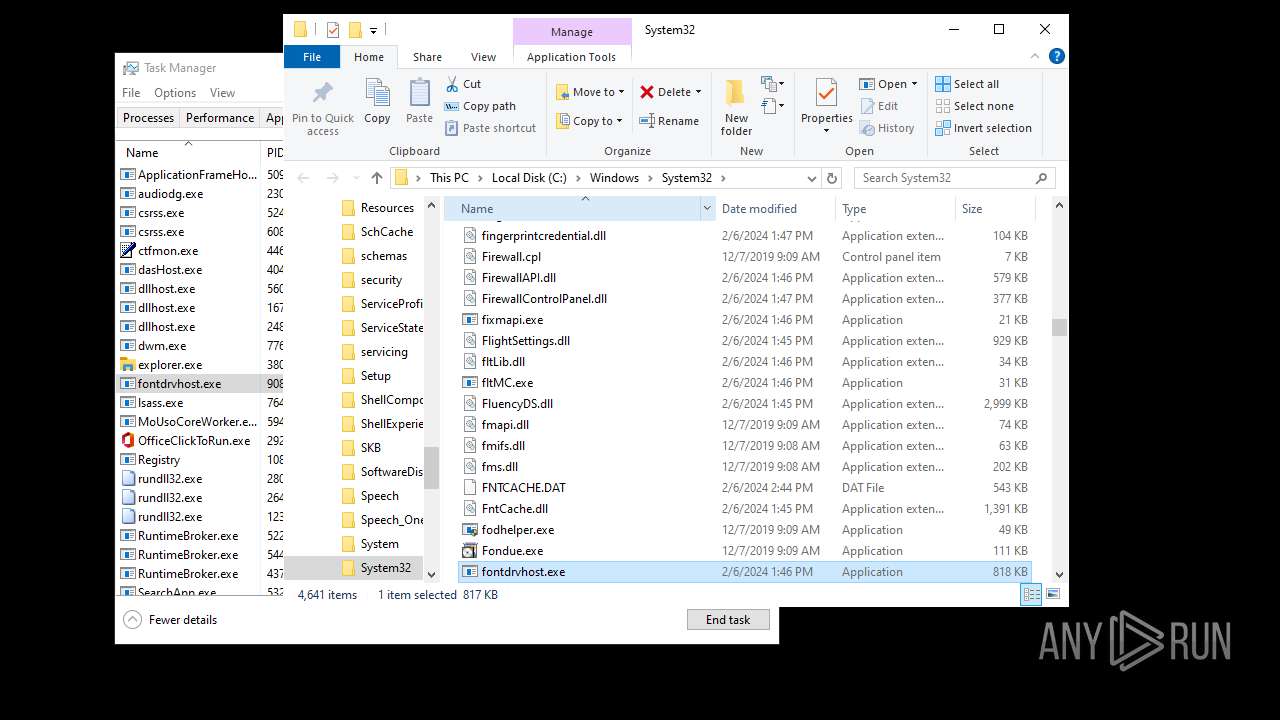
Task: Click History in the Open group
Action: click(x=886, y=128)
